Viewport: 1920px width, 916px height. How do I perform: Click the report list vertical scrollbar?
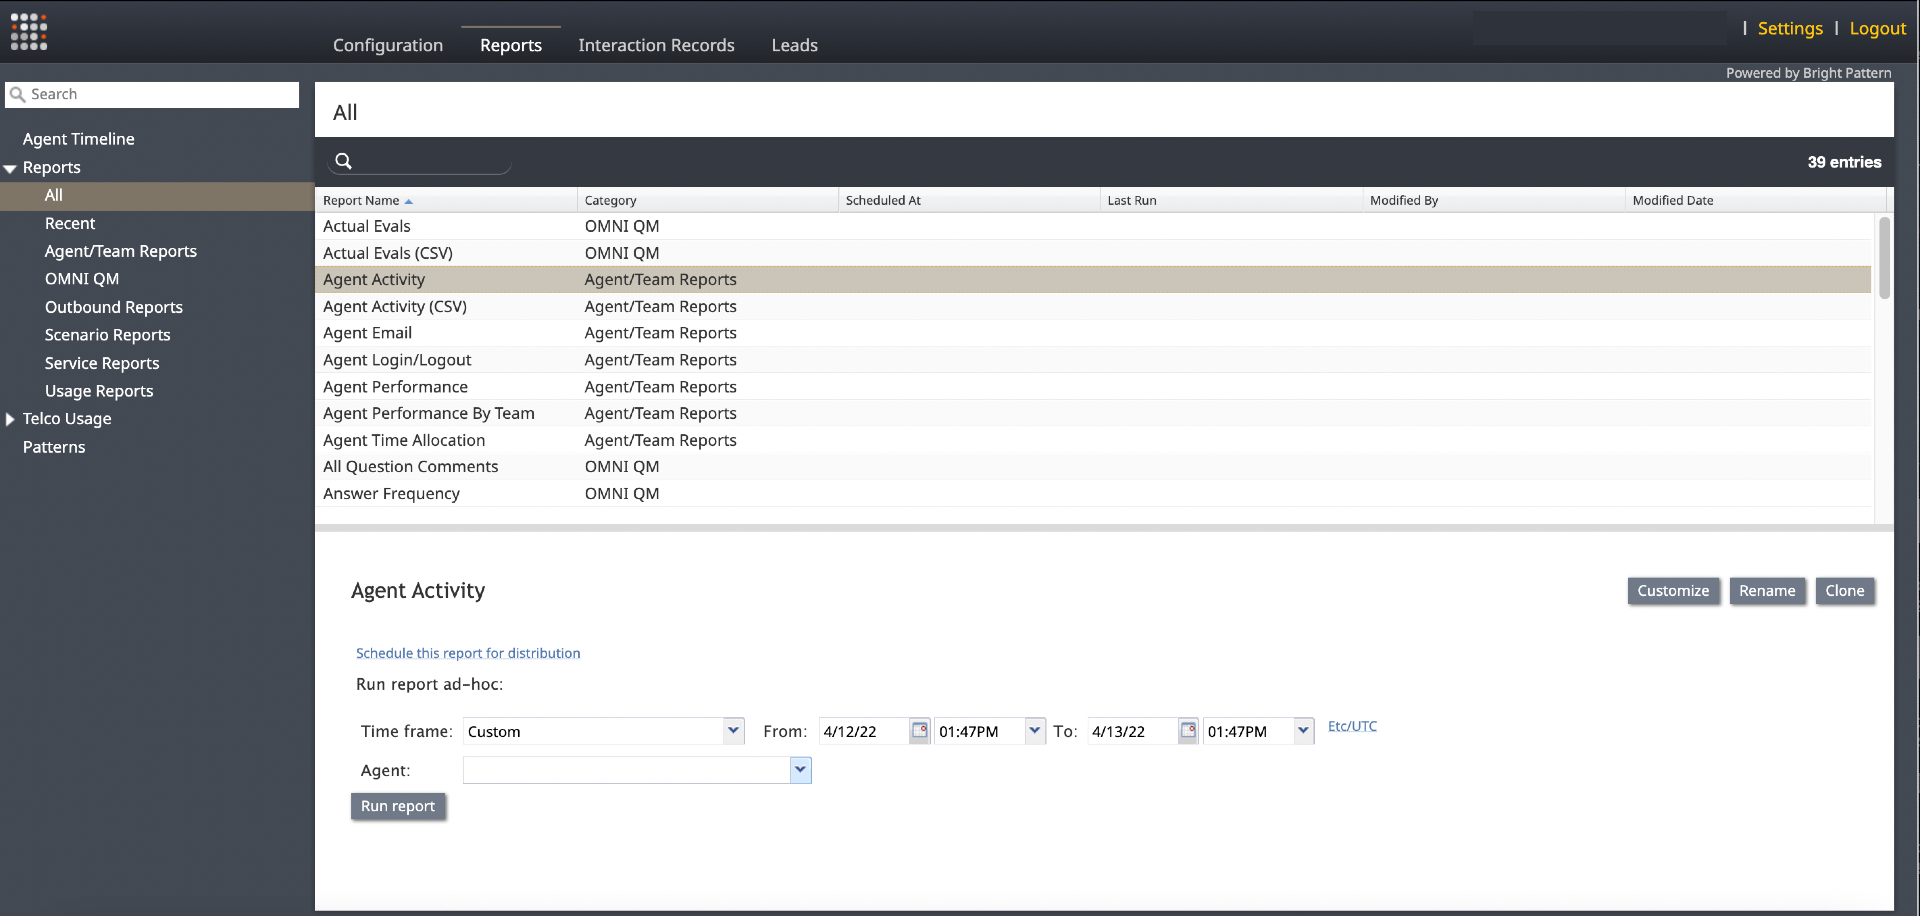[1884, 258]
